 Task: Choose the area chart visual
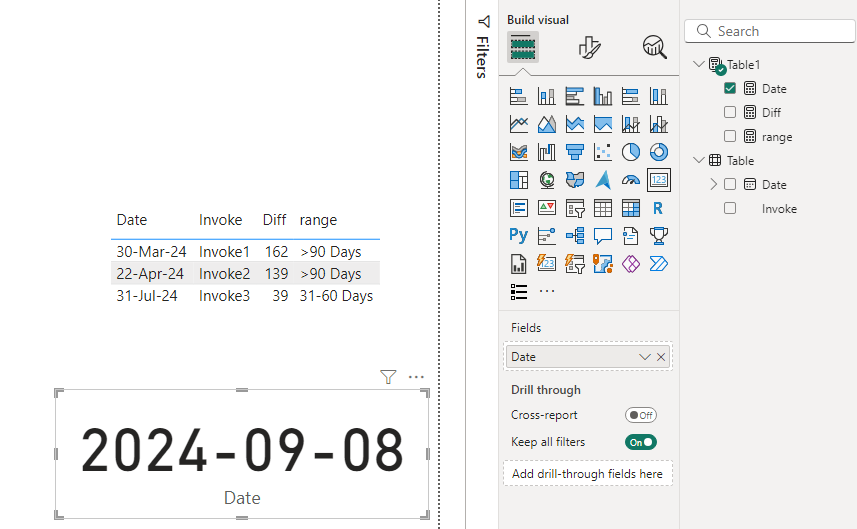547,124
